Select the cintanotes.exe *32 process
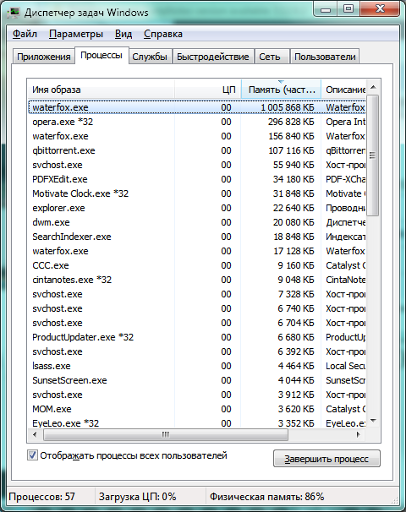Screen dimensions: 406x512 click(x=197, y=280)
